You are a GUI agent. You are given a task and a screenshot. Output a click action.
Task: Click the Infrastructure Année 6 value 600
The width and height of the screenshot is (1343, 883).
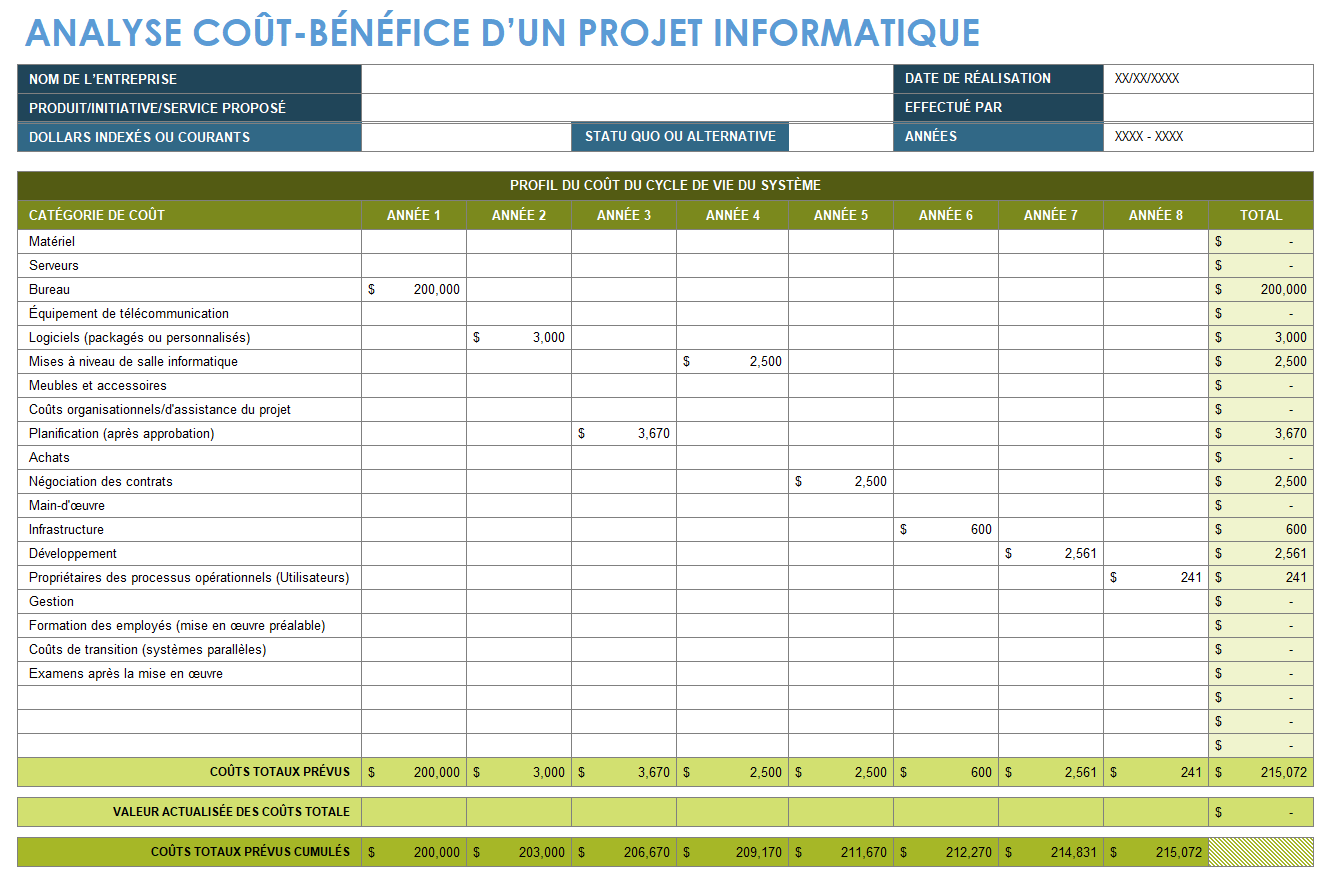pyautogui.click(x=946, y=530)
